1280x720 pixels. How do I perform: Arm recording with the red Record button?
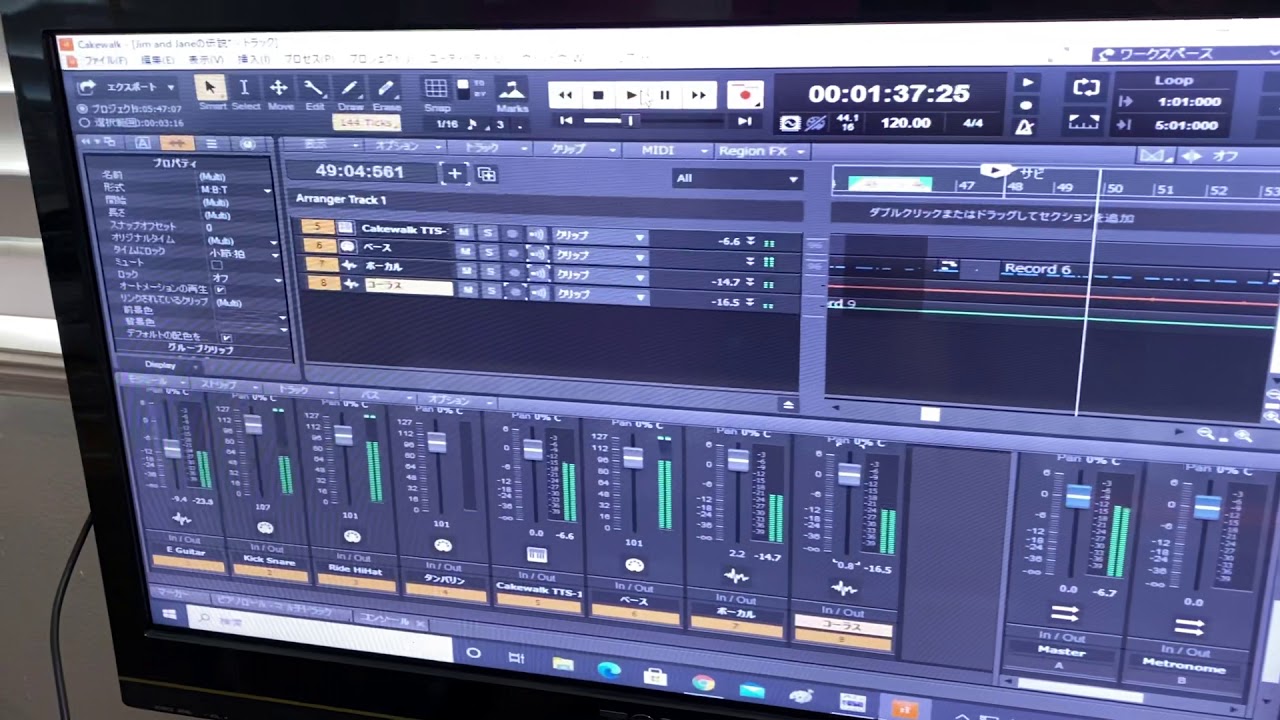(745, 96)
